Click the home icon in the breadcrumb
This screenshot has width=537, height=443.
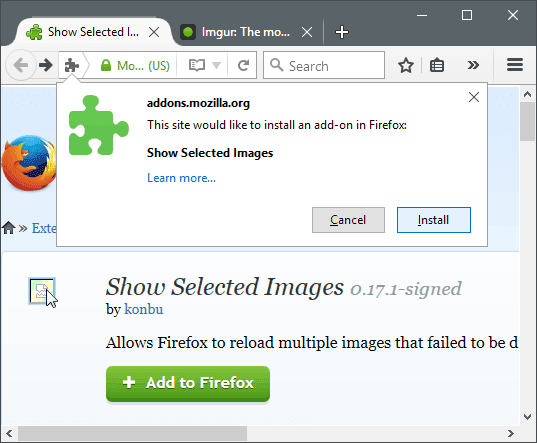pos(9,228)
